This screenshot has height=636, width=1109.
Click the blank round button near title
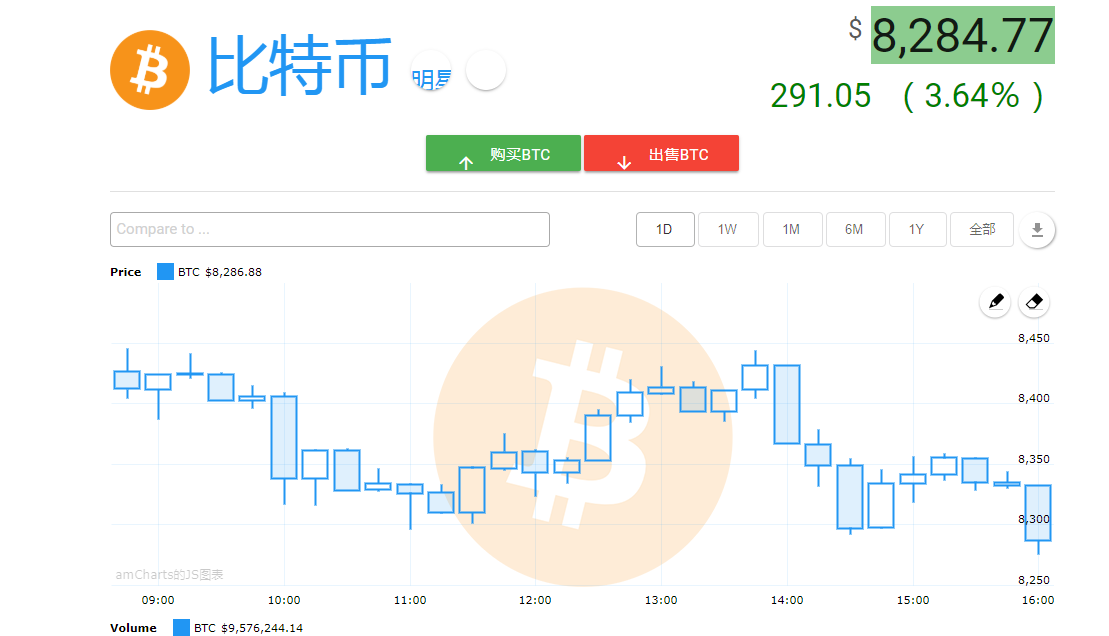click(x=486, y=70)
